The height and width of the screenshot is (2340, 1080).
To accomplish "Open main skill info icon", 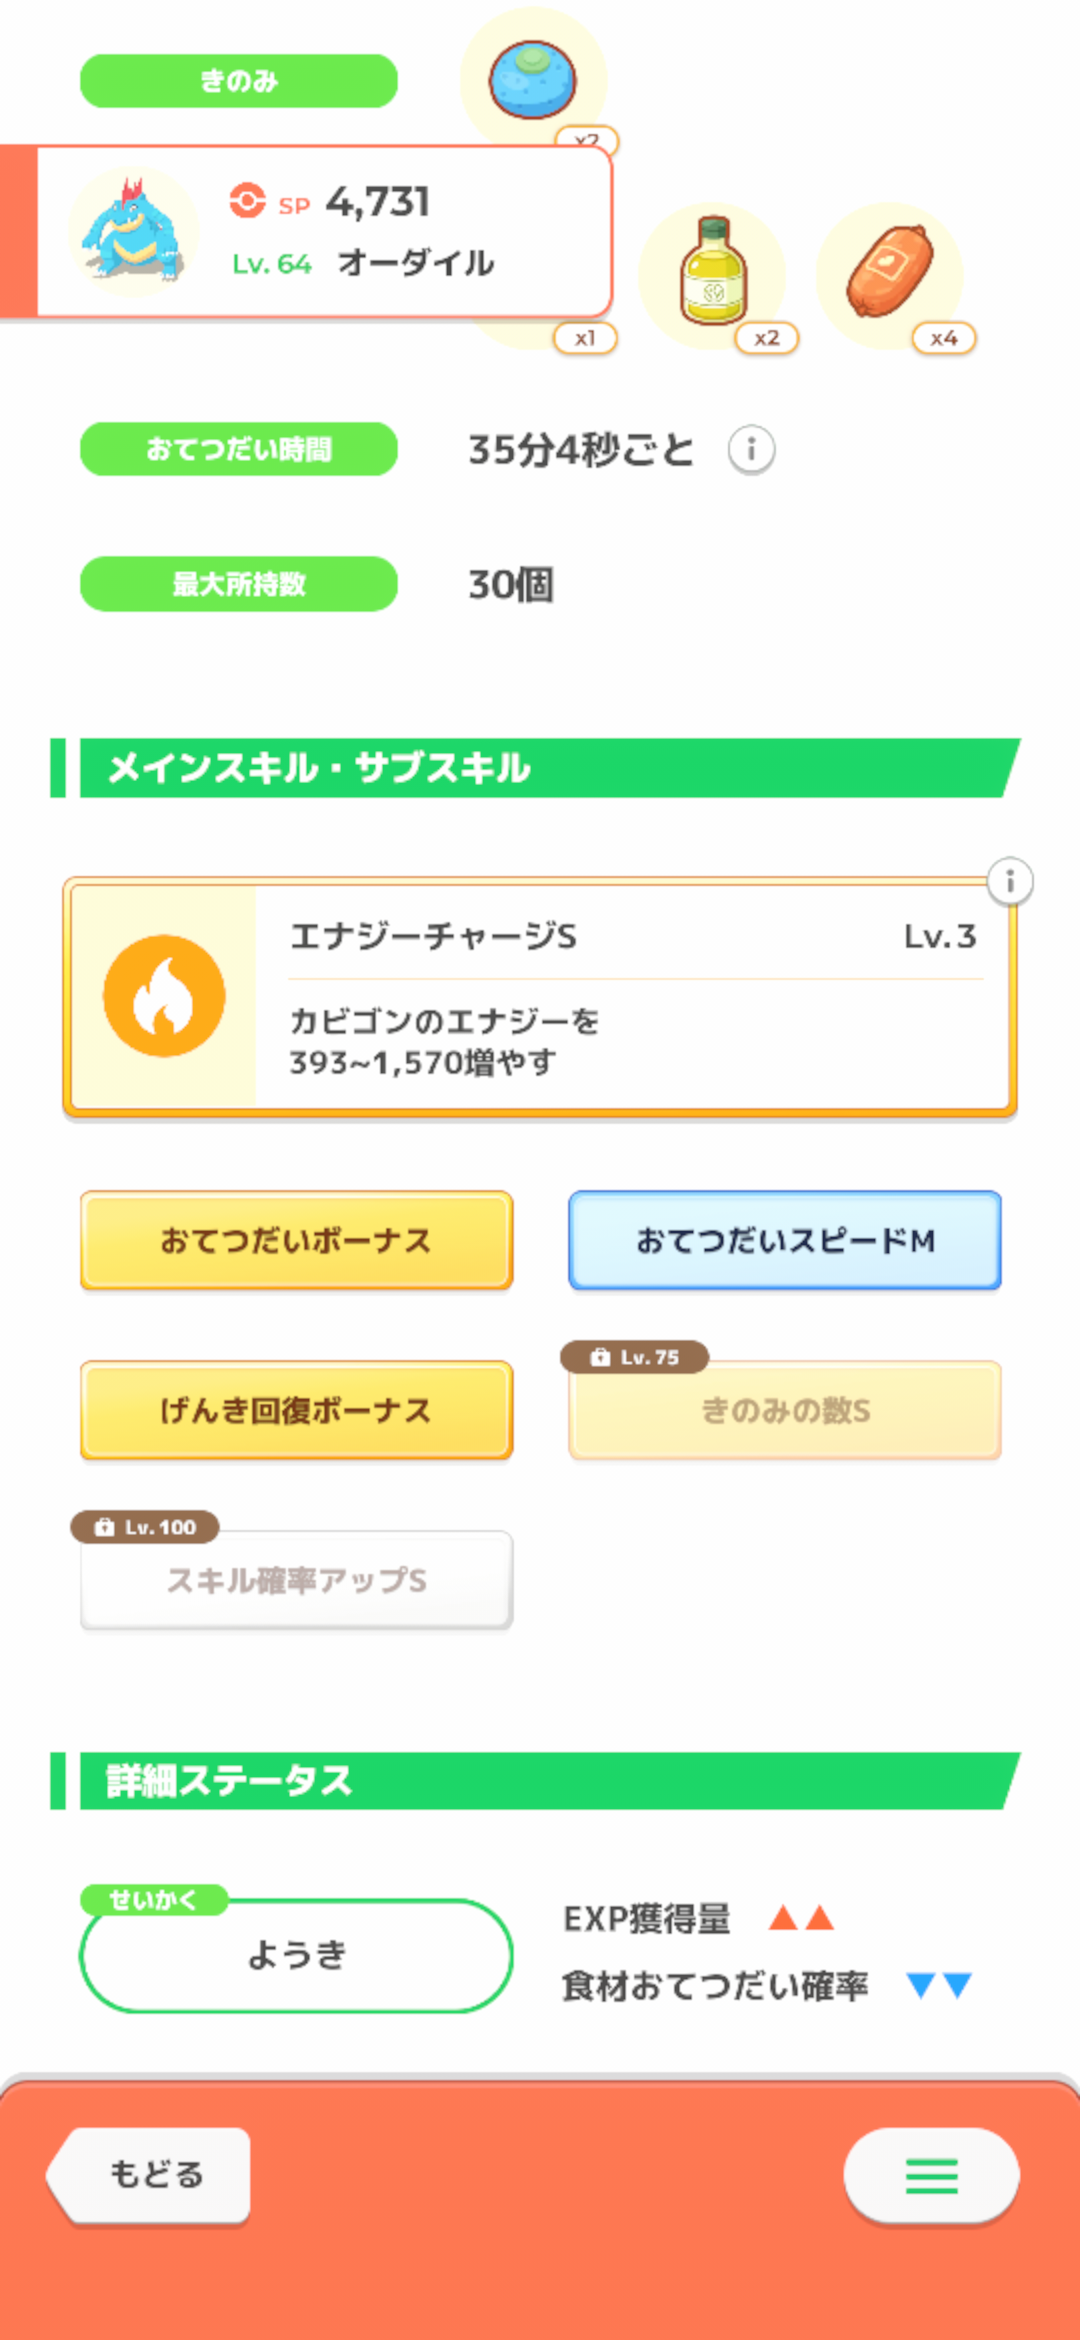I will 1010,881.
